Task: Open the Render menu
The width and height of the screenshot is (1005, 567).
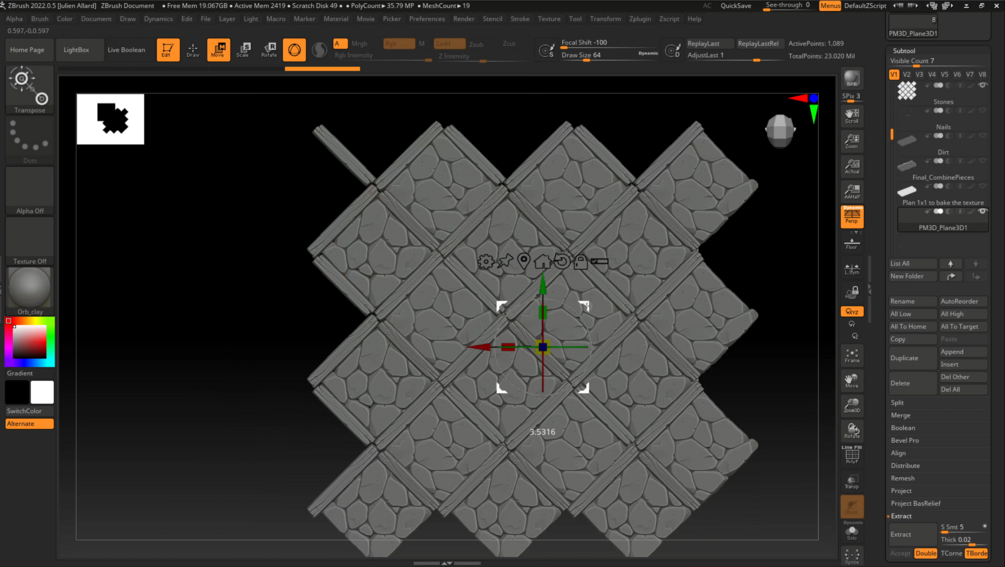Action: 463,19
